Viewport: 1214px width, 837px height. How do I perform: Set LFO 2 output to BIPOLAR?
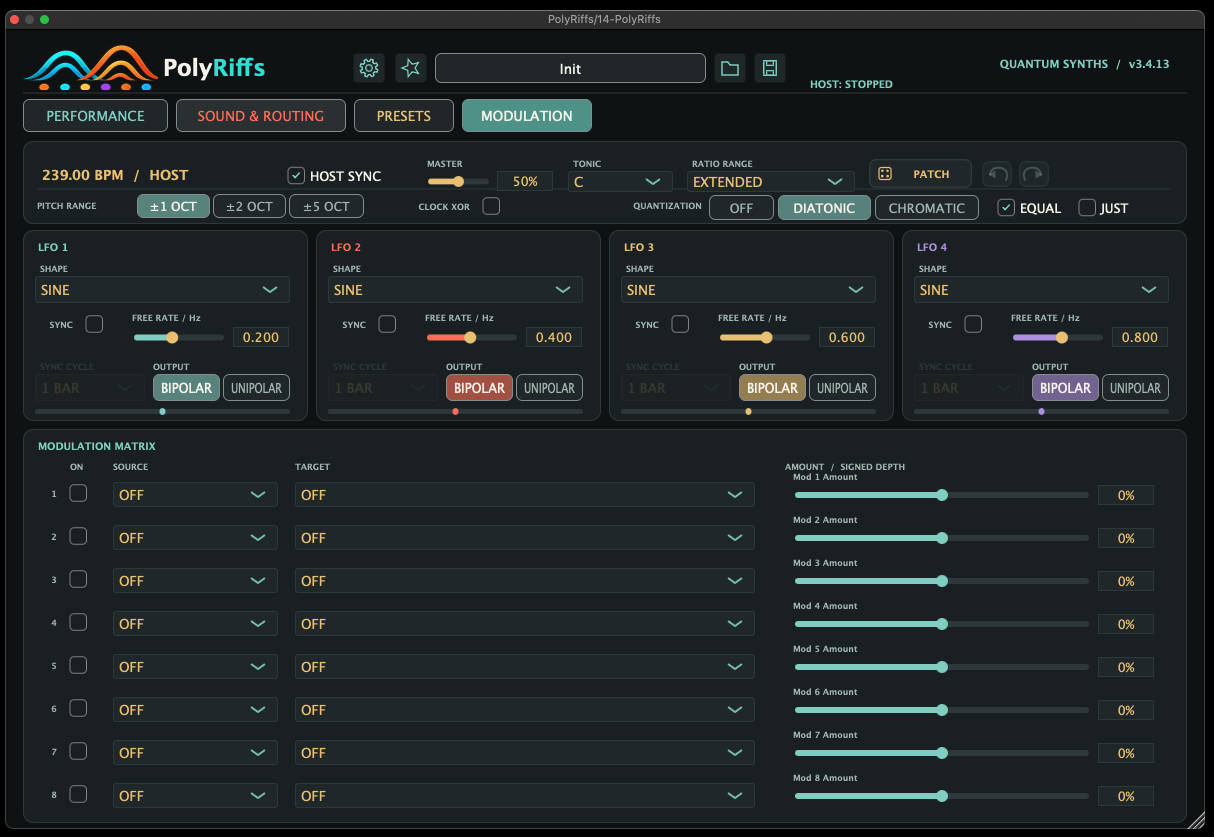(x=480, y=388)
